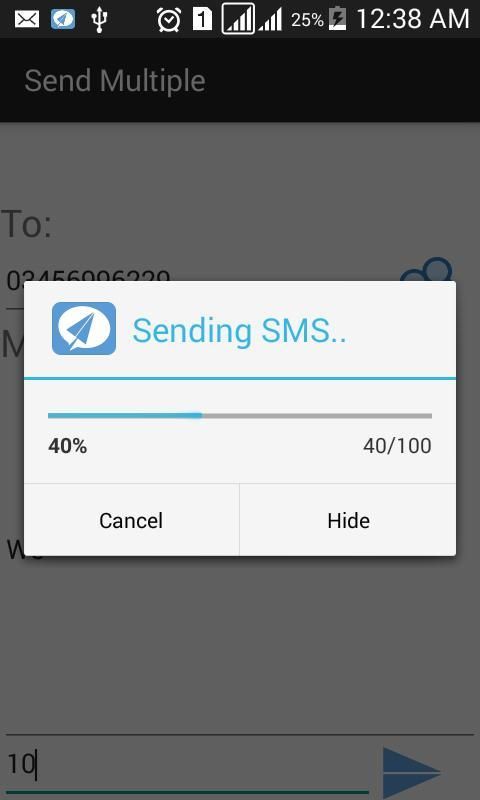Tap the Send Multiple title bar
480x800 pixels.
point(115,81)
